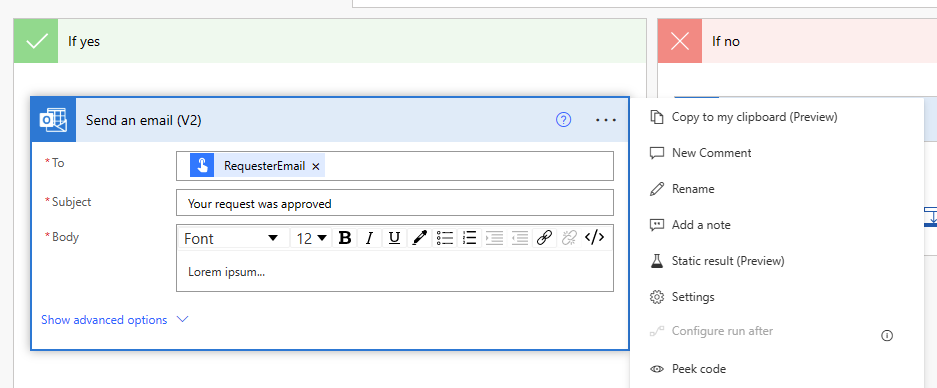Edit the Subject field text

click(x=394, y=203)
